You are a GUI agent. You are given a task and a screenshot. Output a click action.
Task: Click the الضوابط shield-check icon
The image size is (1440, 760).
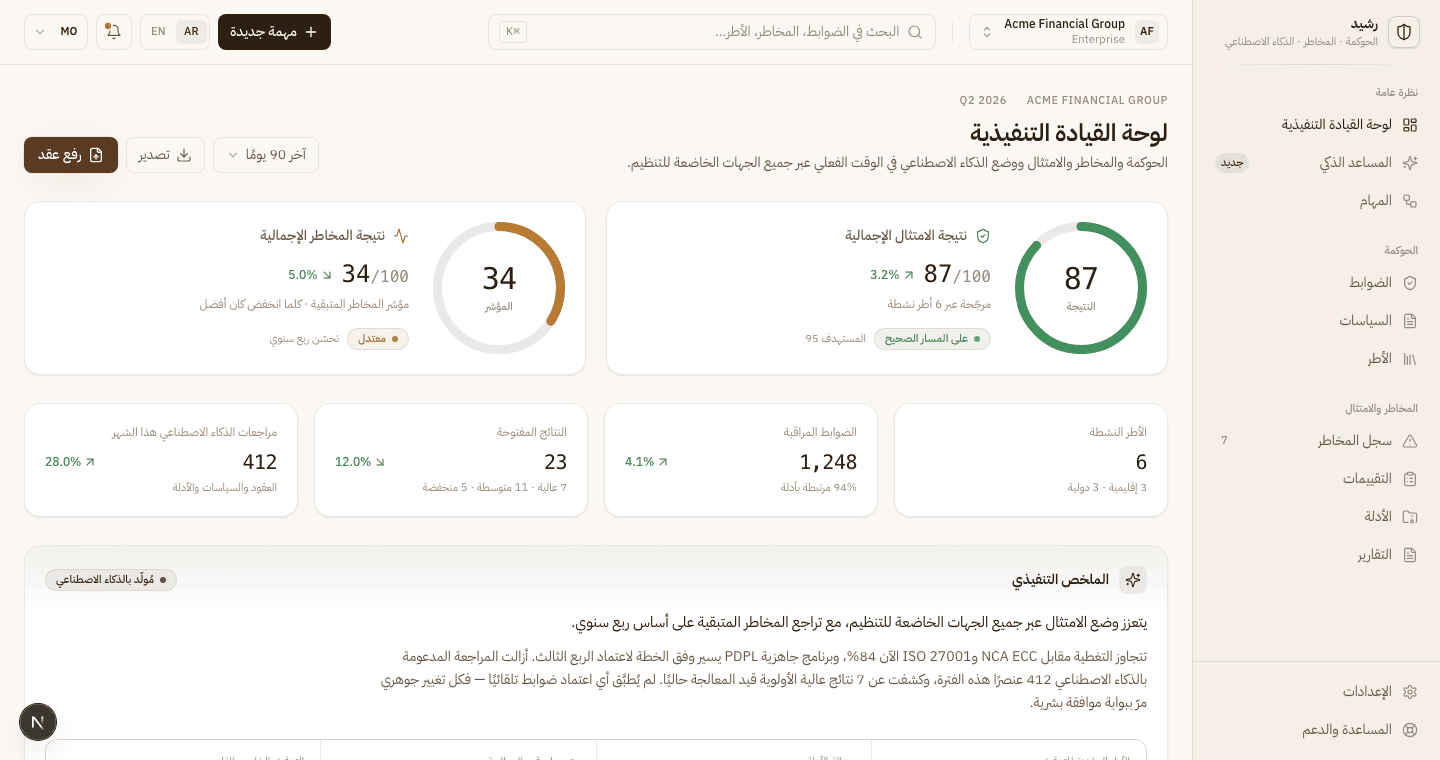(1410, 283)
